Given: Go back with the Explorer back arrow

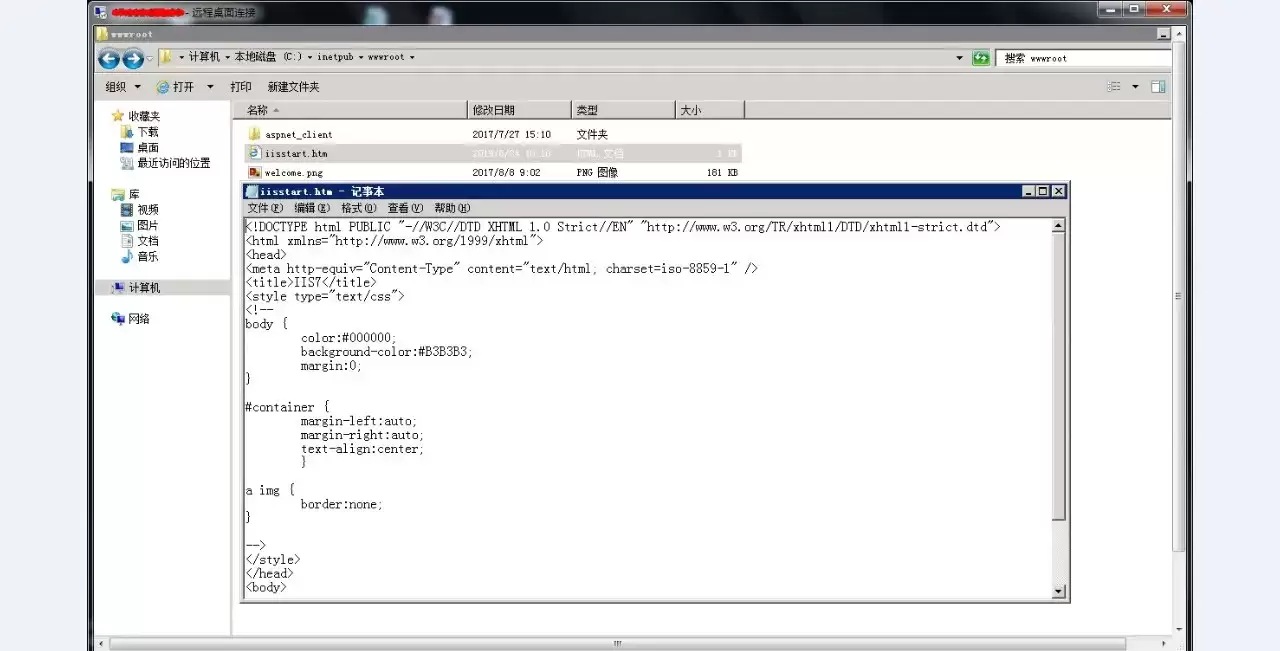Looking at the screenshot, I should tap(109, 58).
